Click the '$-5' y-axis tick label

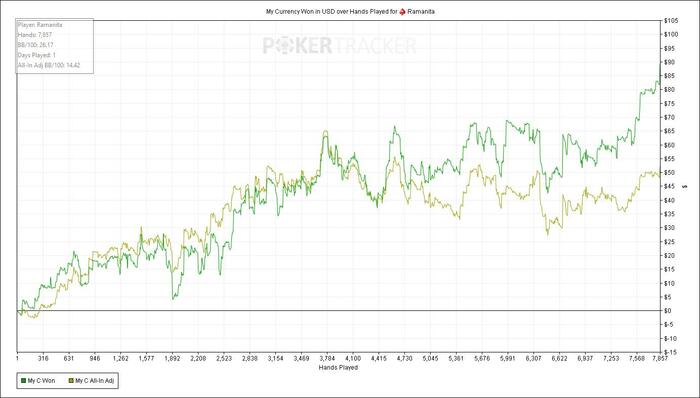pyautogui.click(x=670, y=324)
